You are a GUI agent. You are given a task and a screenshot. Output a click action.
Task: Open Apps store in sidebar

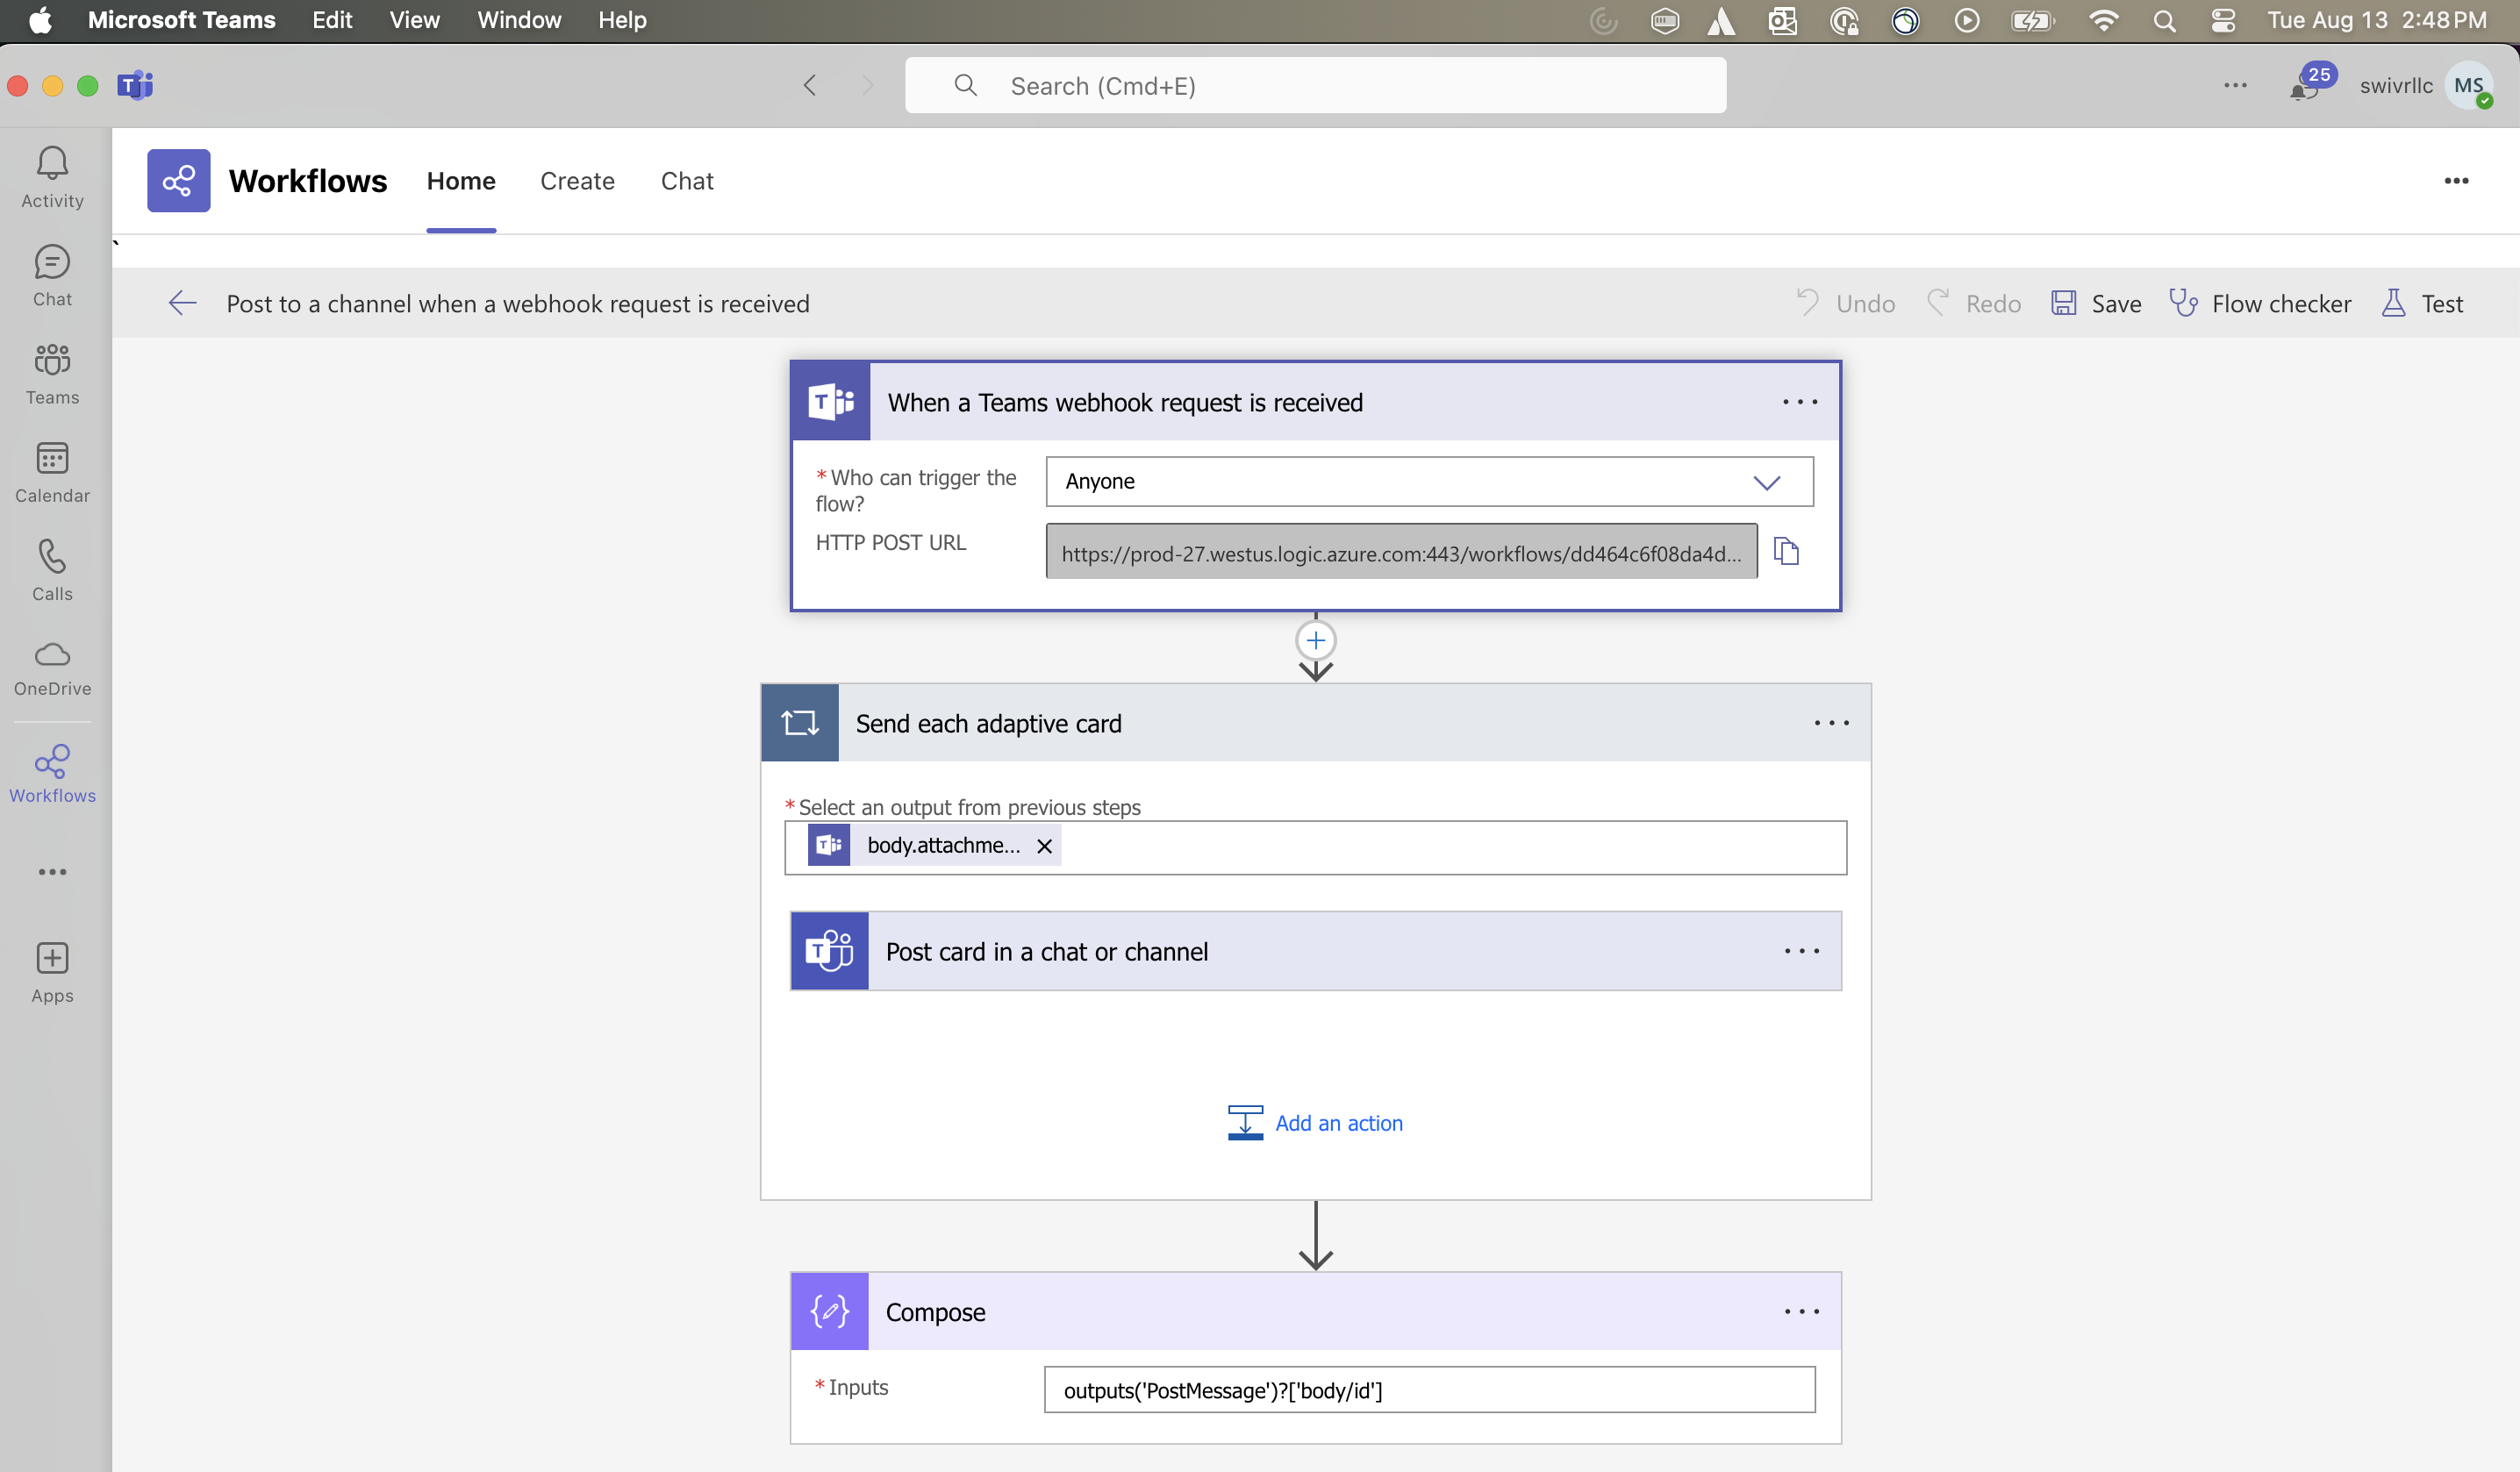52,972
